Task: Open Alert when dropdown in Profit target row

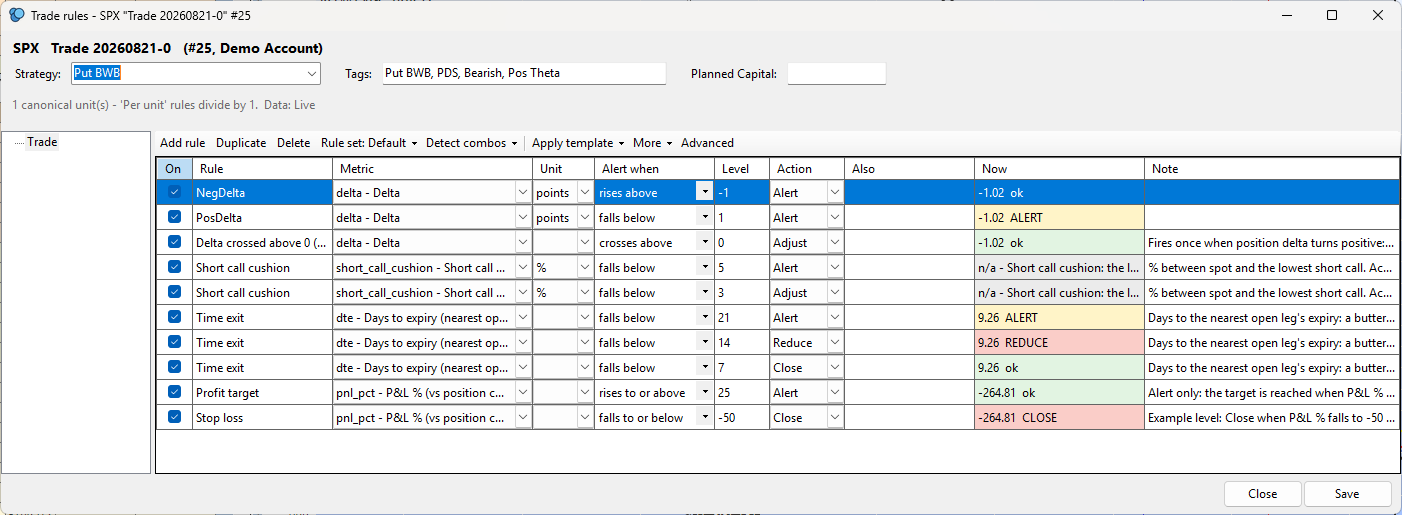Action: (704, 392)
